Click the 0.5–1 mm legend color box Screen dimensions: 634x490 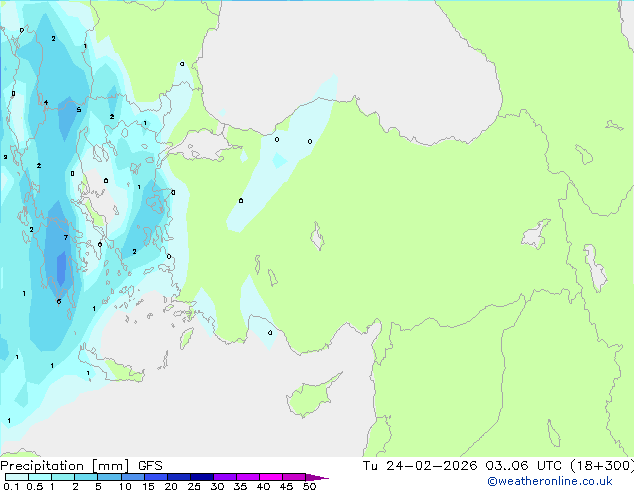click(x=40, y=477)
